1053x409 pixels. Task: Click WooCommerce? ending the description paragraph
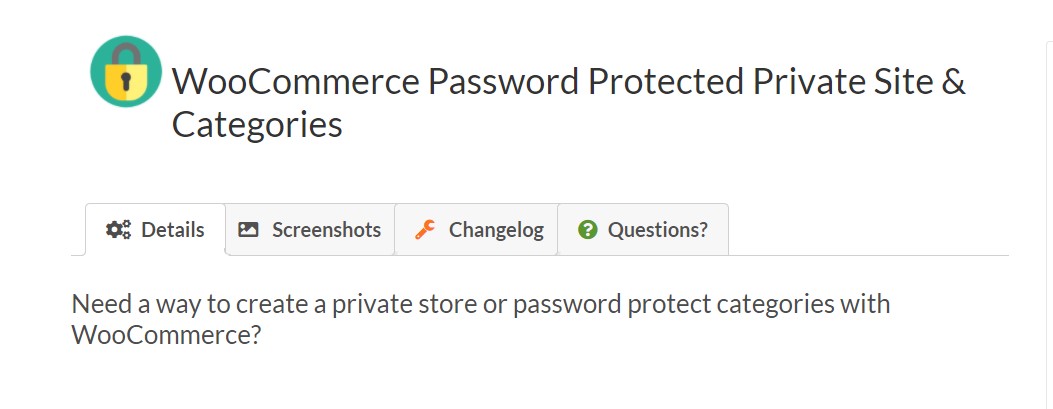pos(166,334)
